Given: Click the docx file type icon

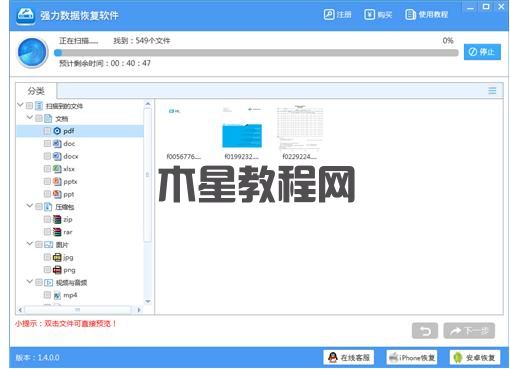Looking at the screenshot, I should pyautogui.click(x=57, y=156).
